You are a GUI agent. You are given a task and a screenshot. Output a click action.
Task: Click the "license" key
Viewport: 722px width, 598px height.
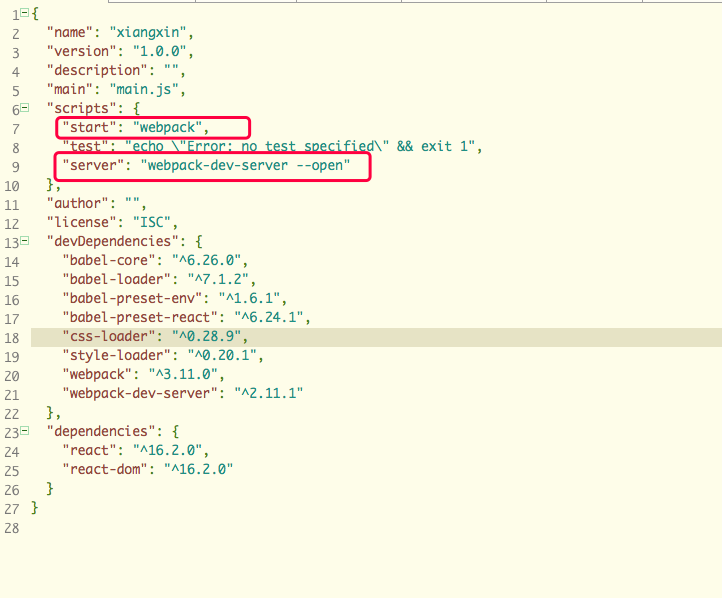pyautogui.click(x=82, y=222)
